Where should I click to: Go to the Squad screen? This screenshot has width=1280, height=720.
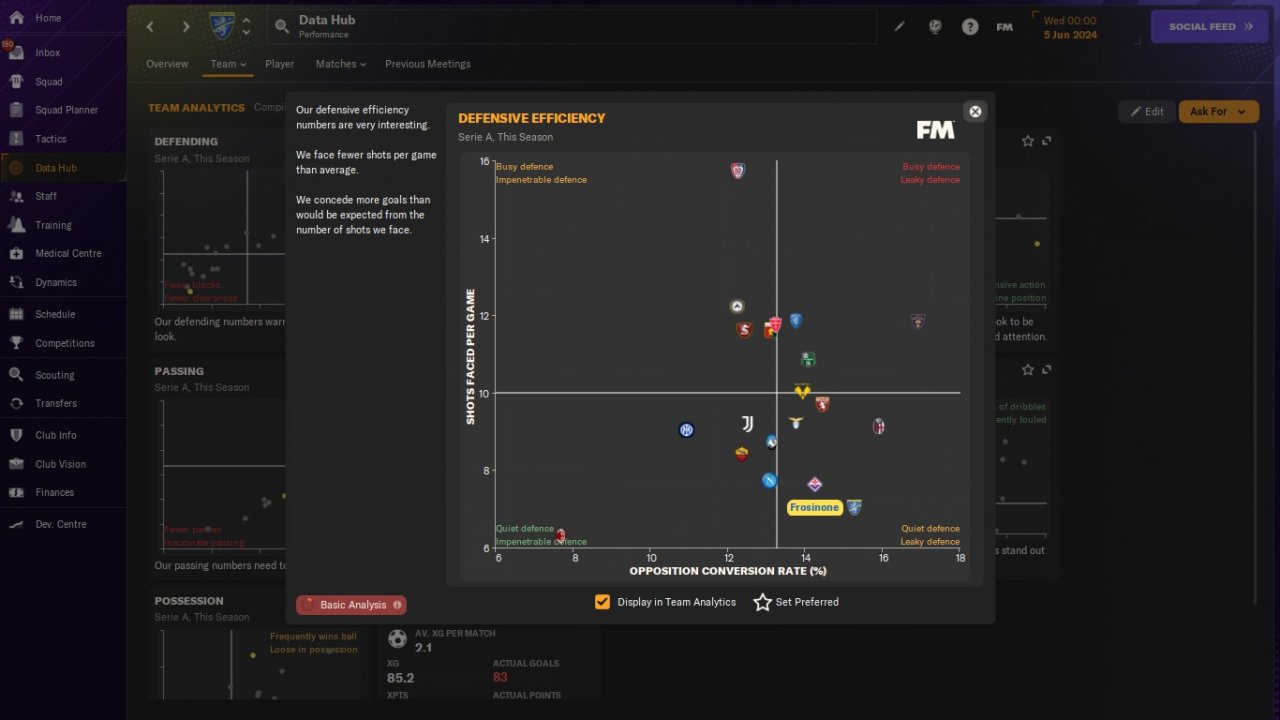pyautogui.click(x=49, y=82)
